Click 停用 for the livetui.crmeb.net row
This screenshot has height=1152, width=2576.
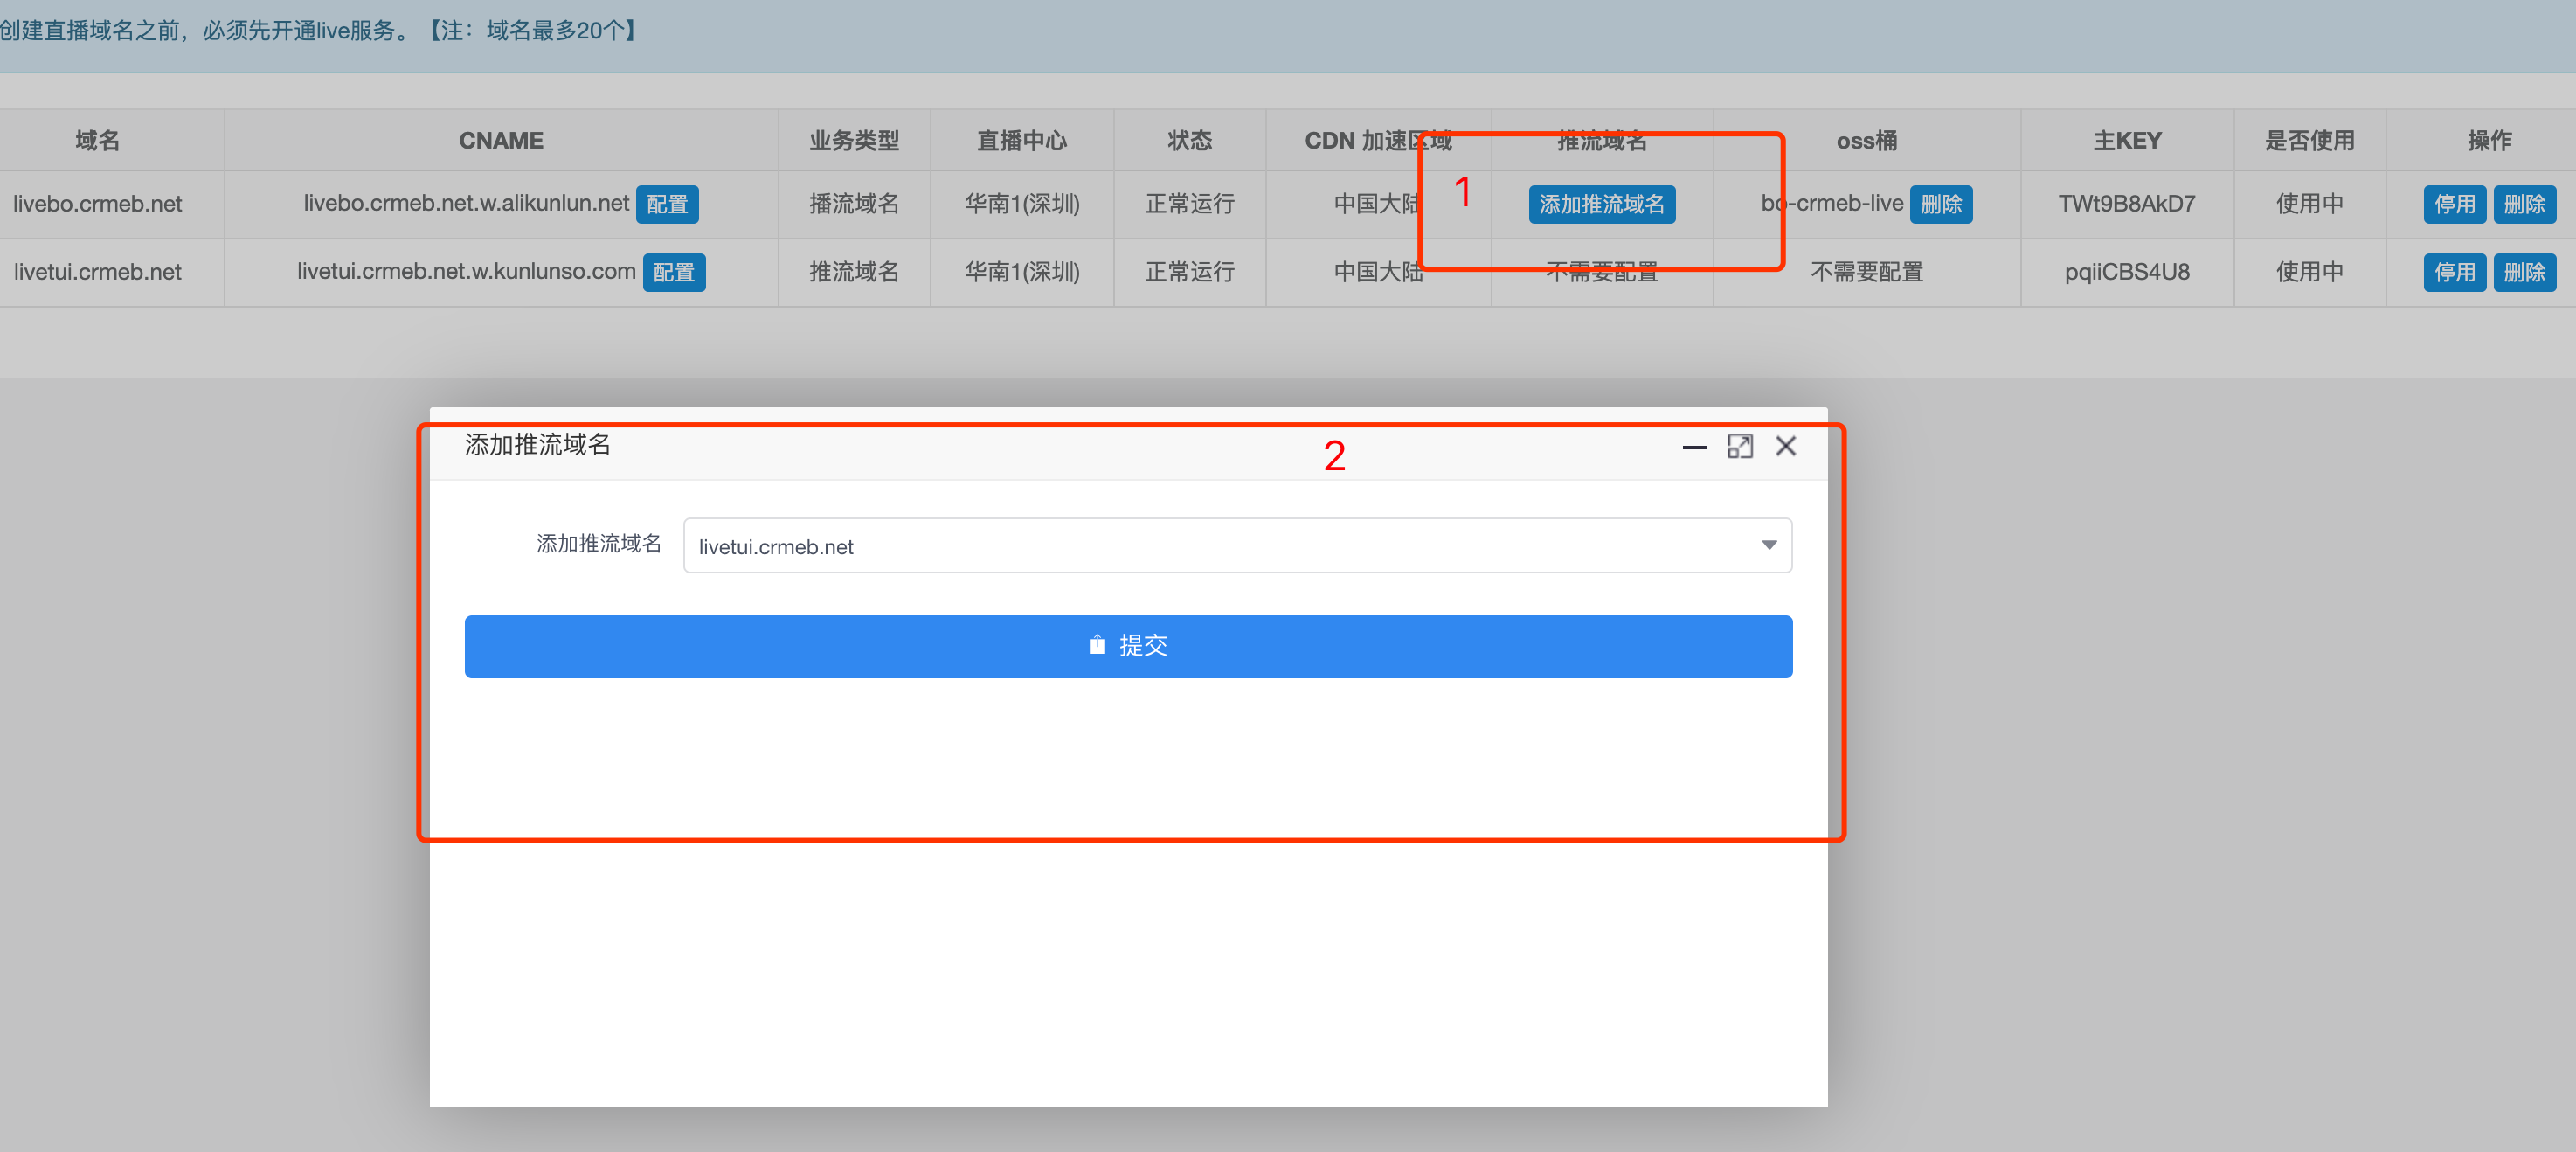coord(2454,272)
